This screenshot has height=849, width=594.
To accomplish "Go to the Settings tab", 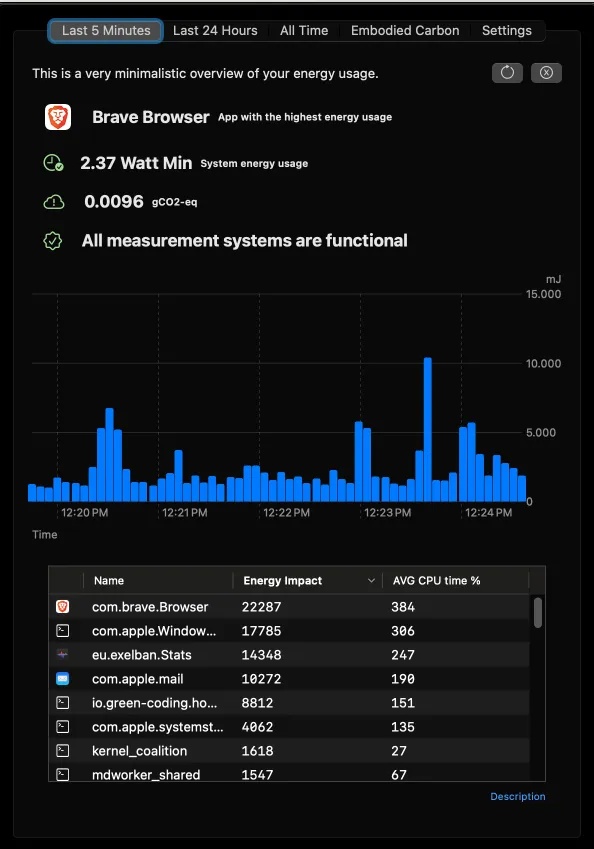I will pos(507,31).
